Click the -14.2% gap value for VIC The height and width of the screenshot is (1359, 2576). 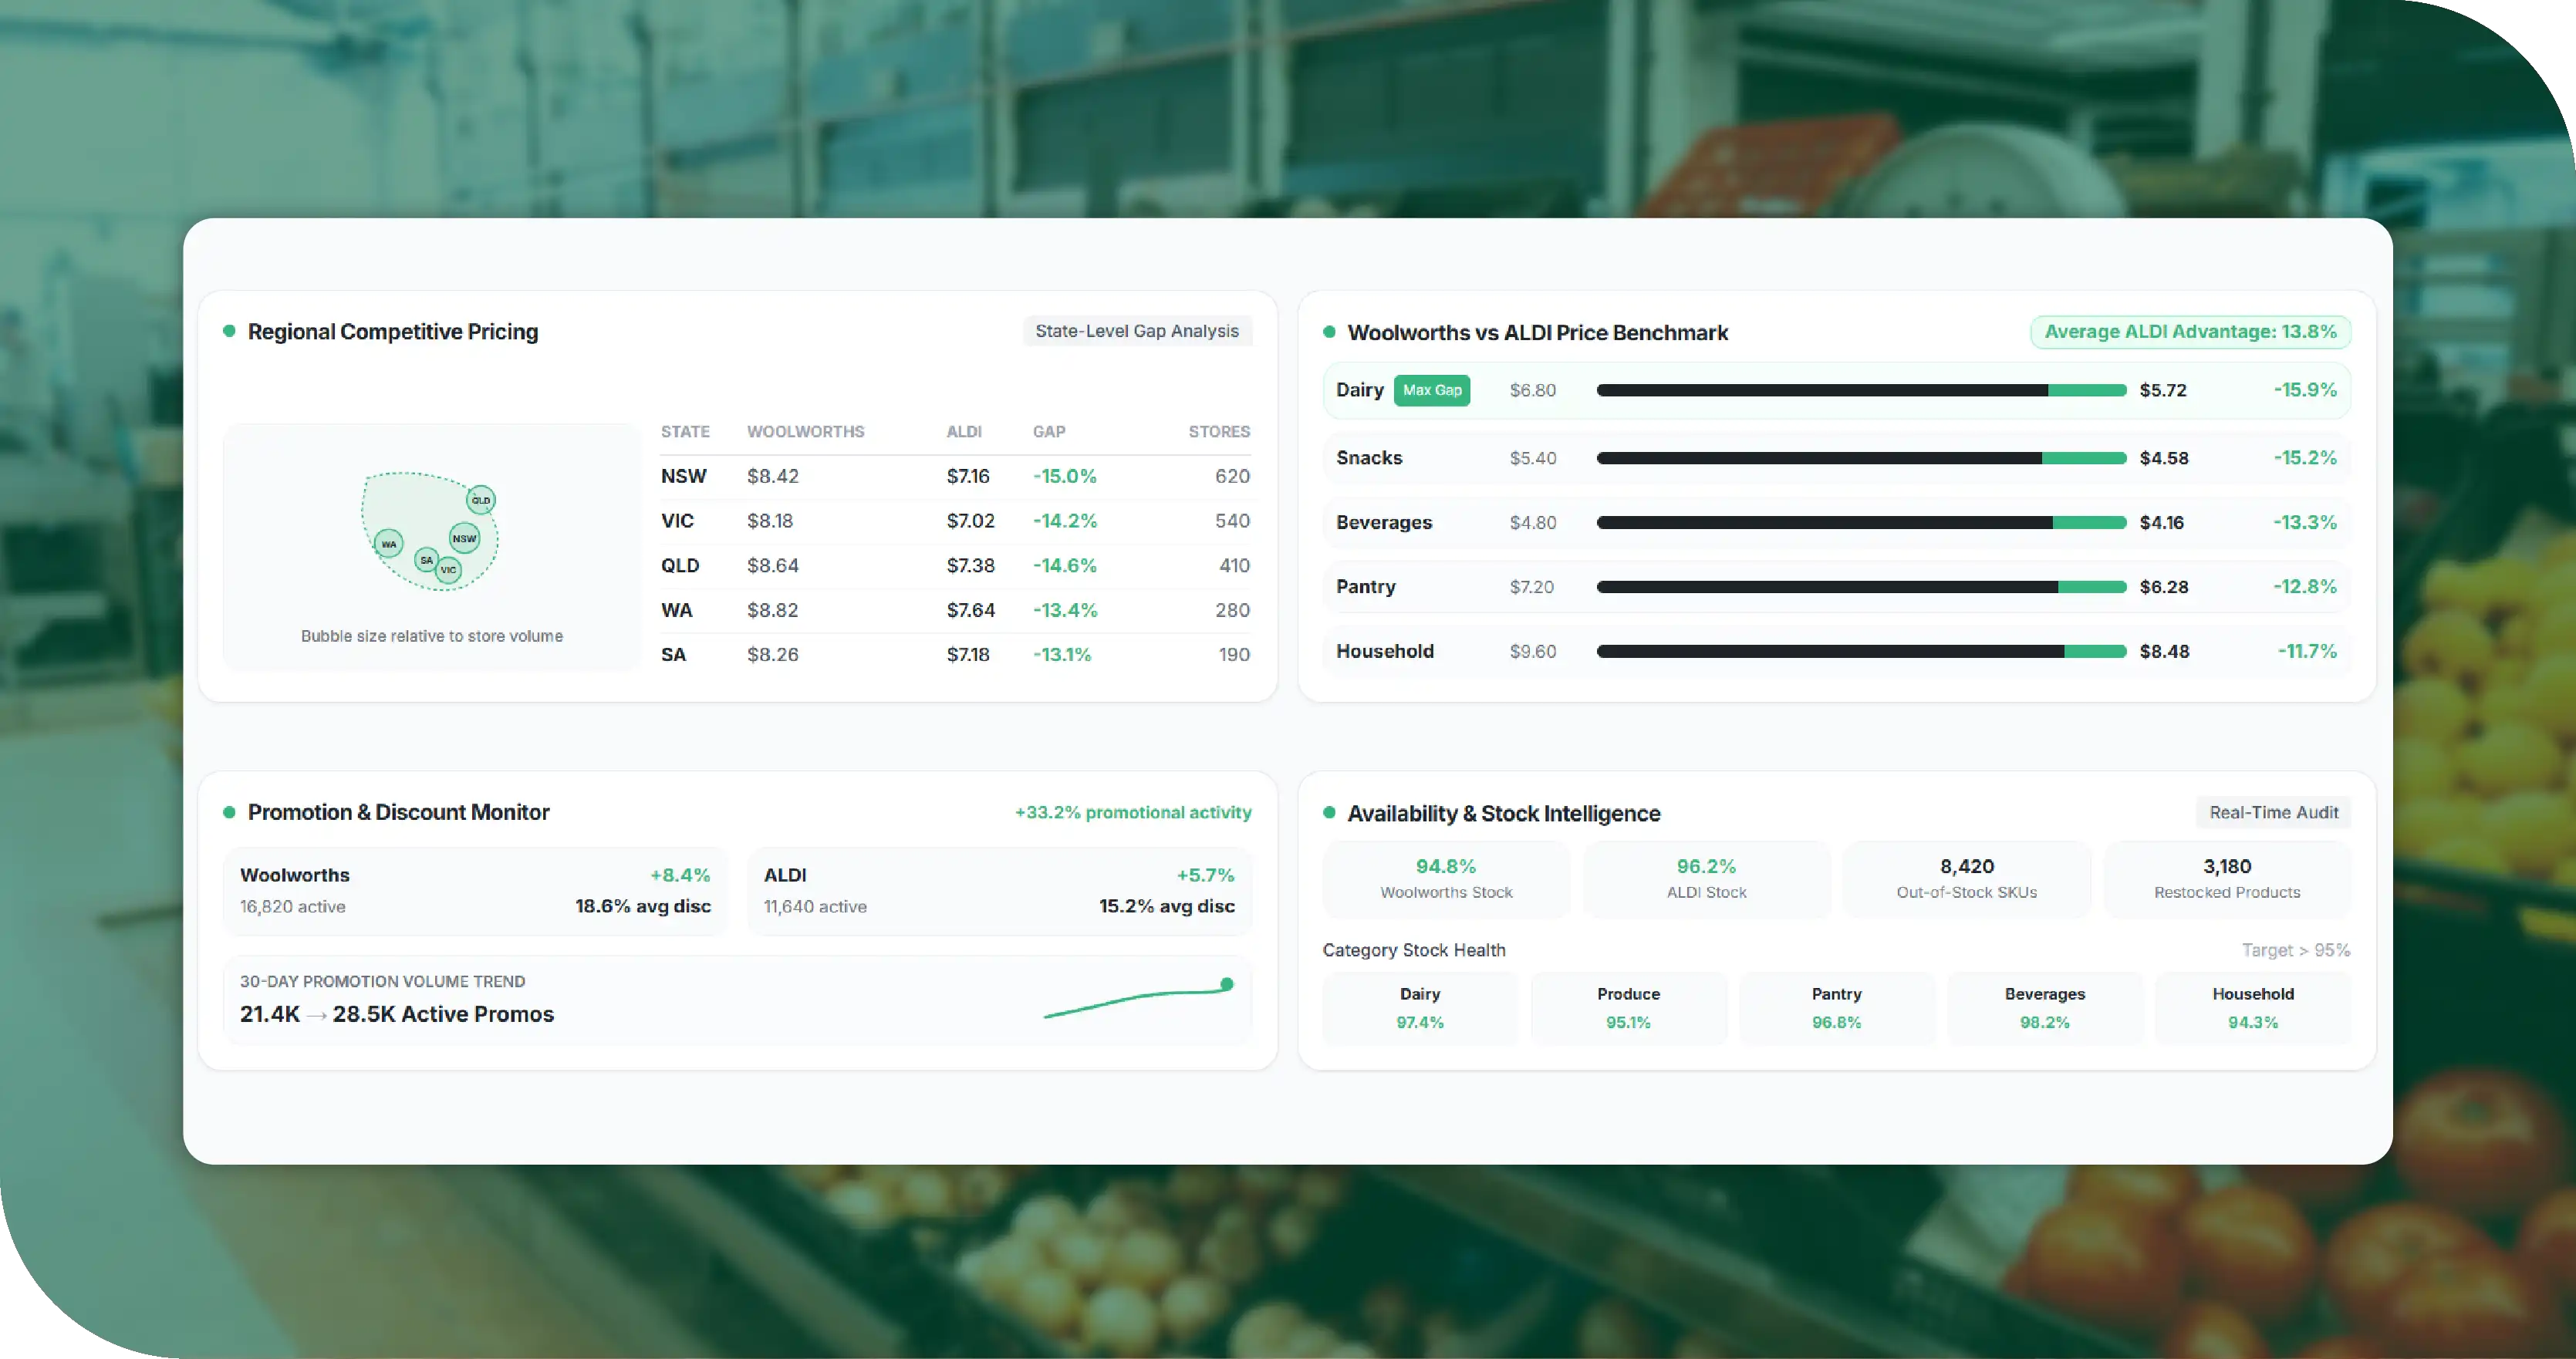1065,521
